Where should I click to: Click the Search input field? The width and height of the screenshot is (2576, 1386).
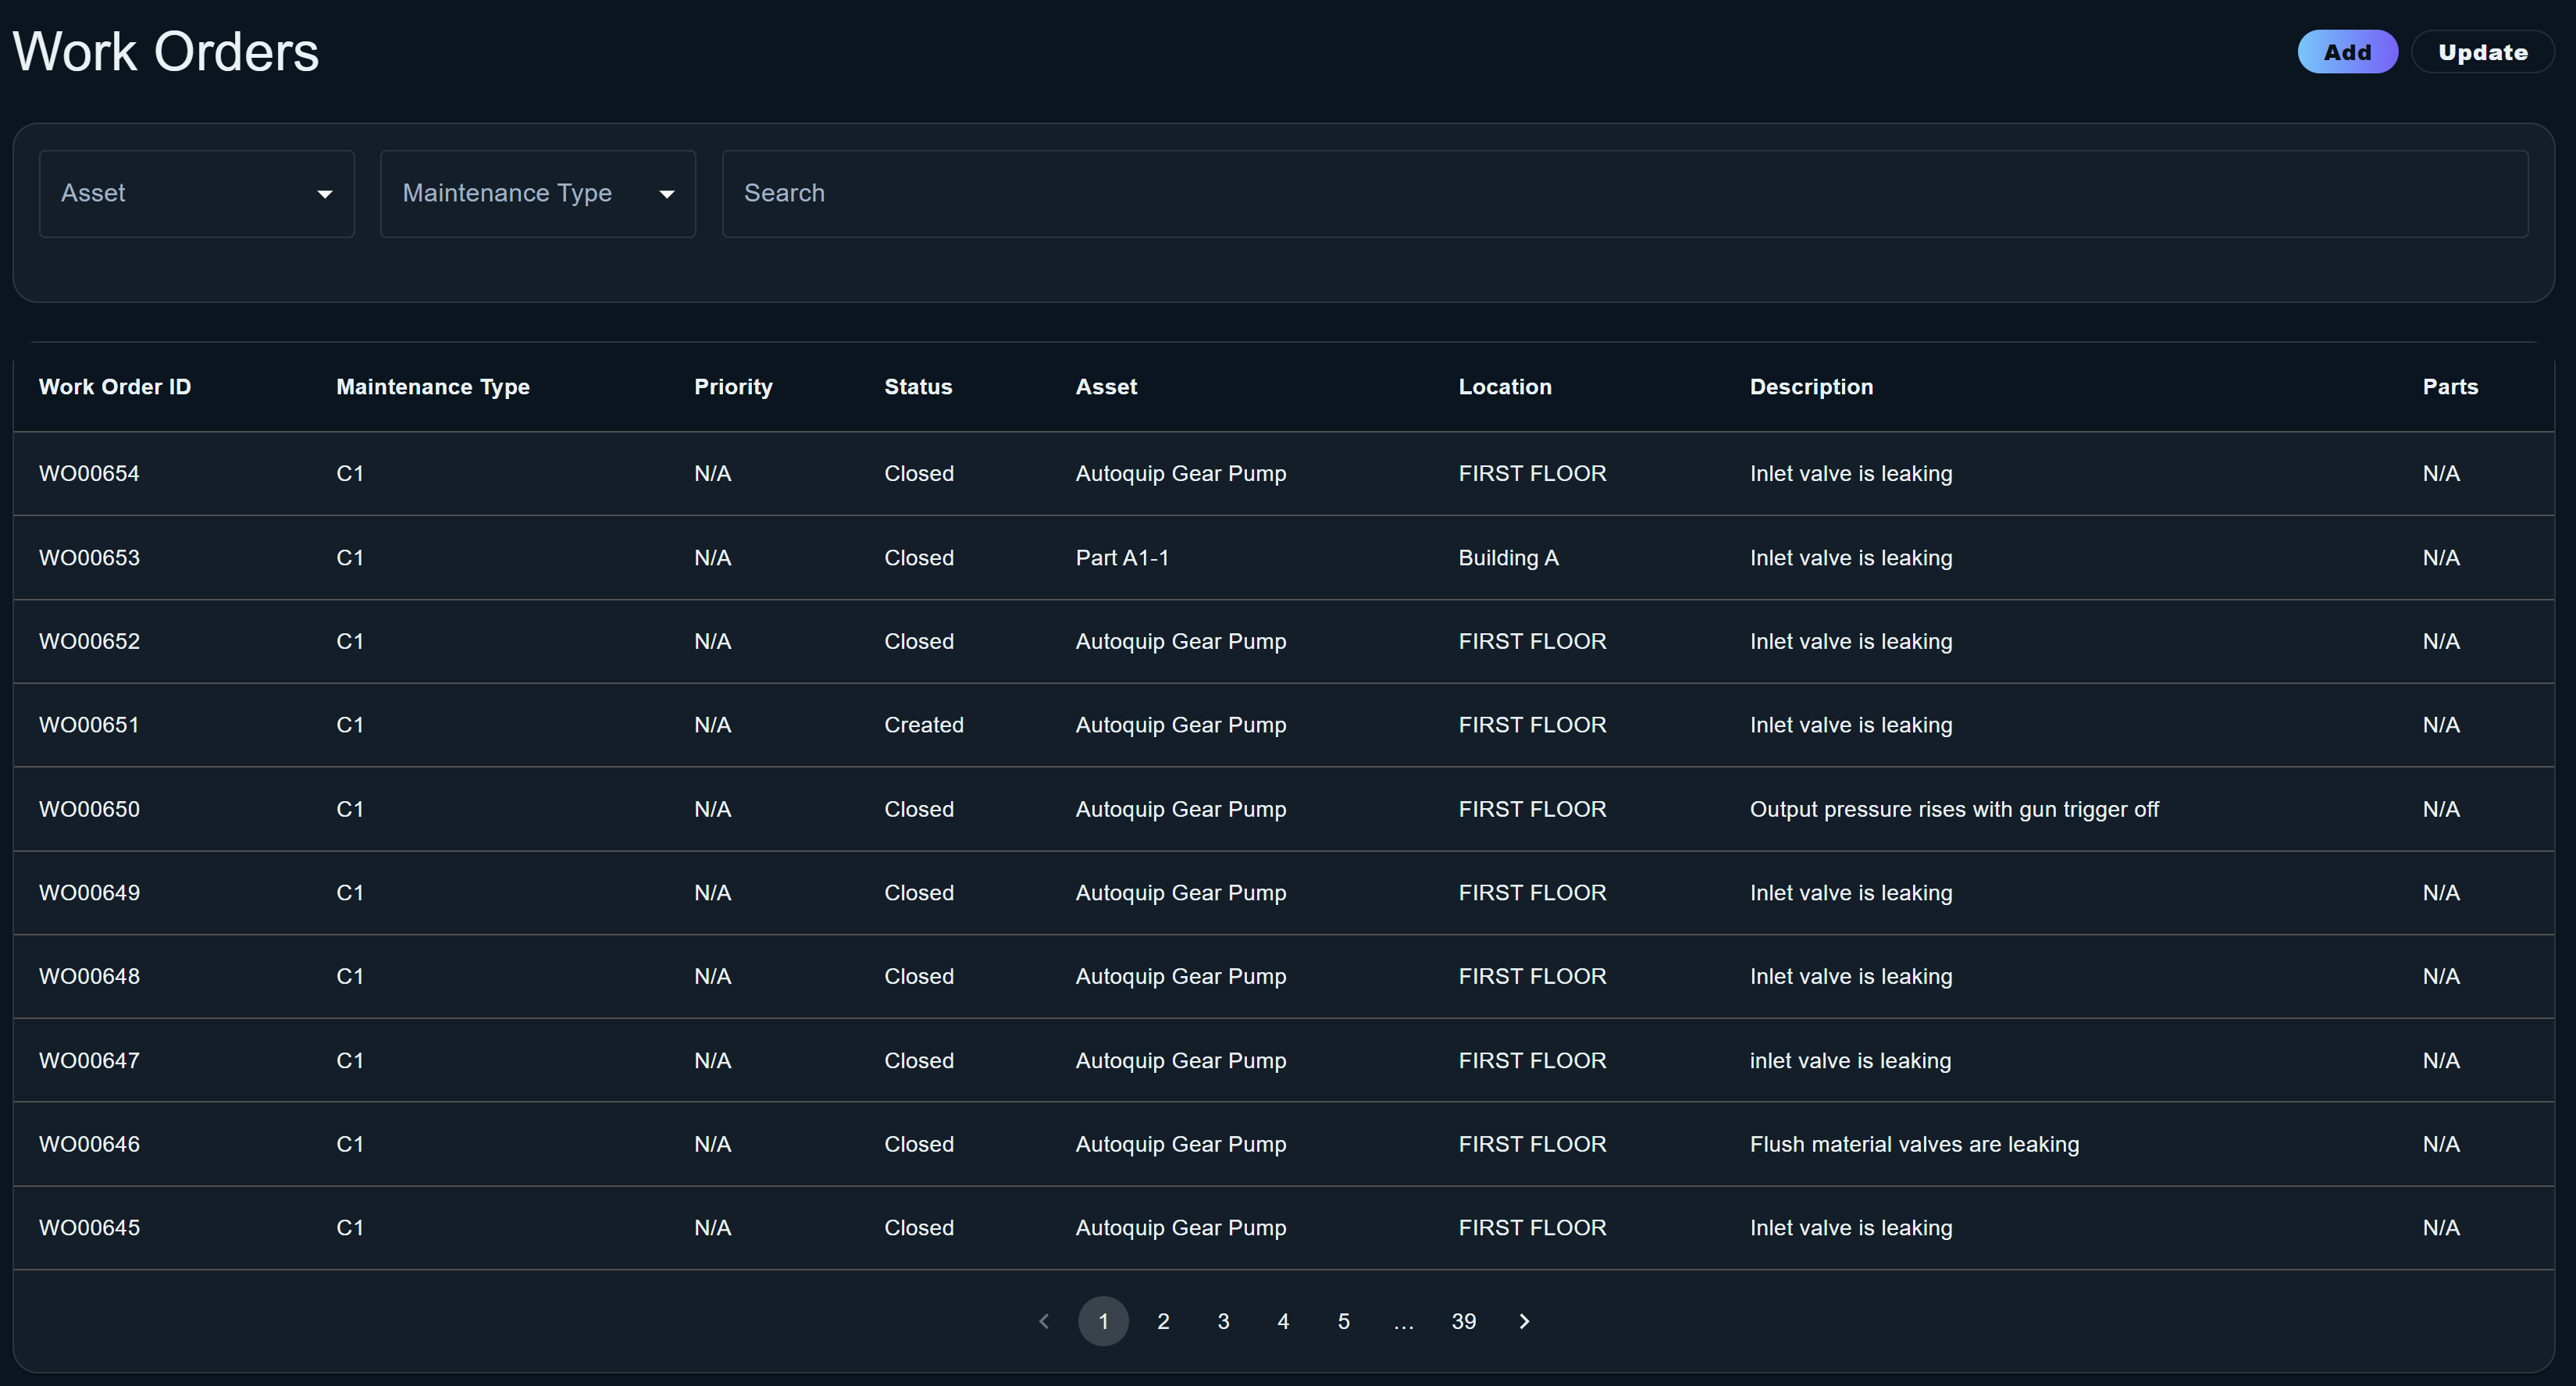point(1200,193)
